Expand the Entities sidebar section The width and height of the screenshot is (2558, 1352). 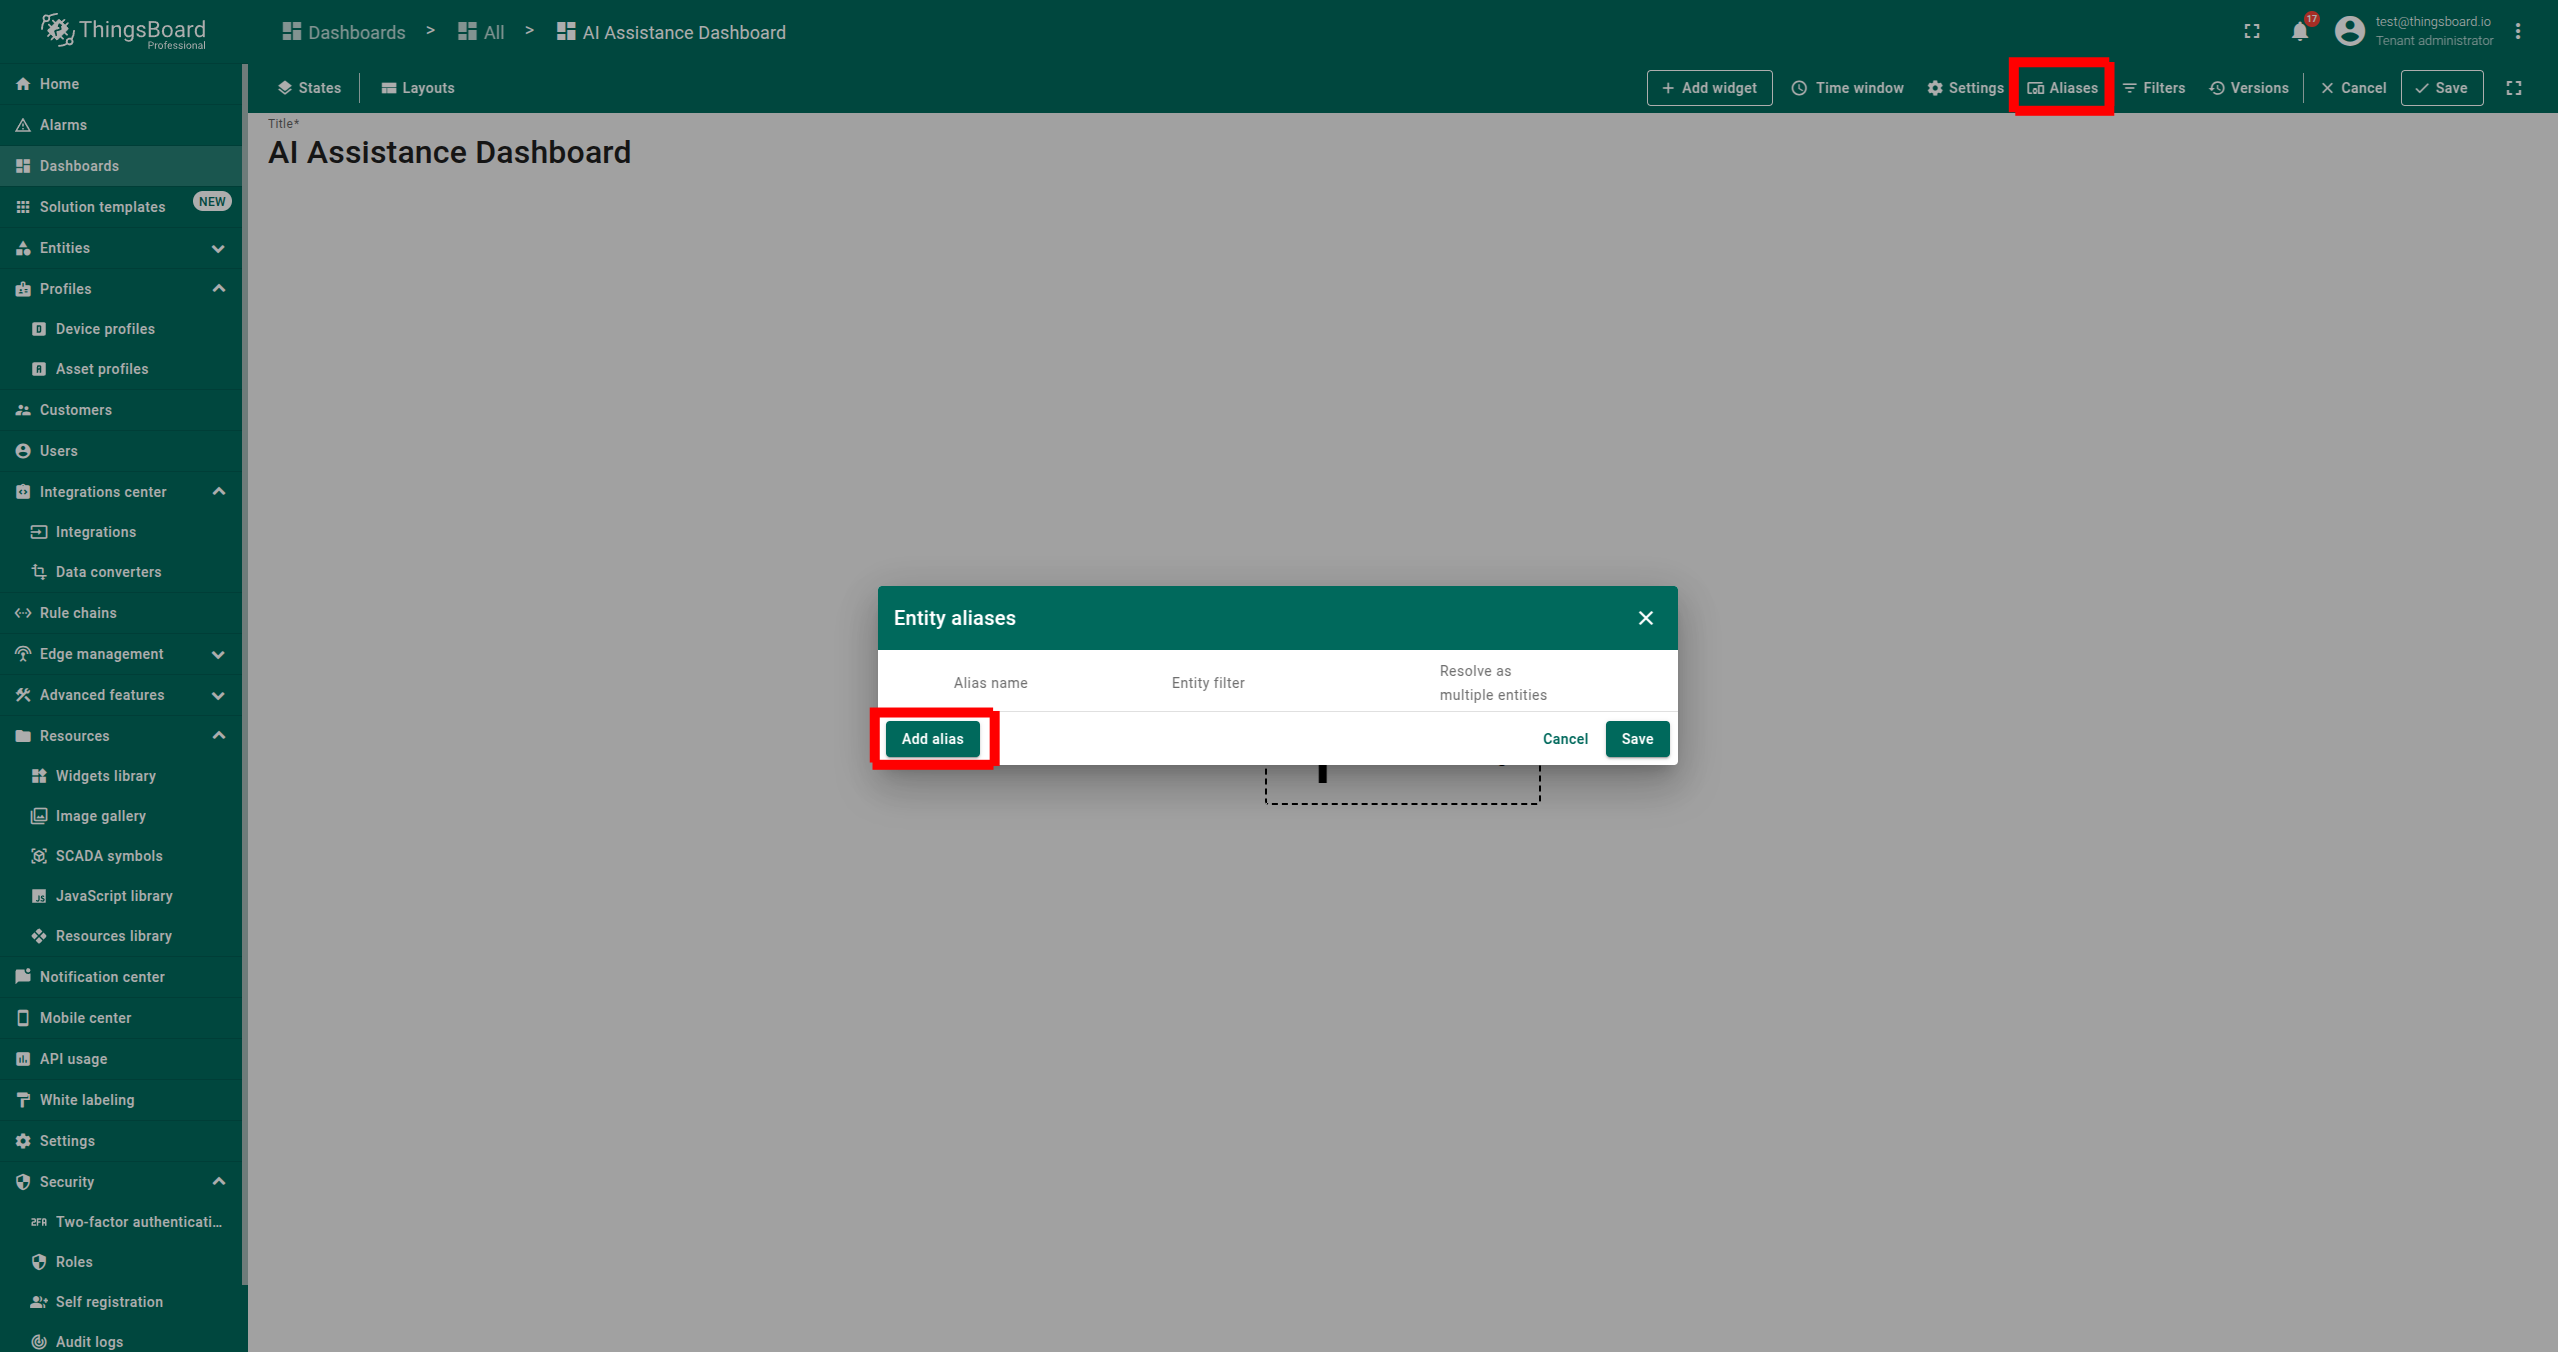[x=218, y=248]
